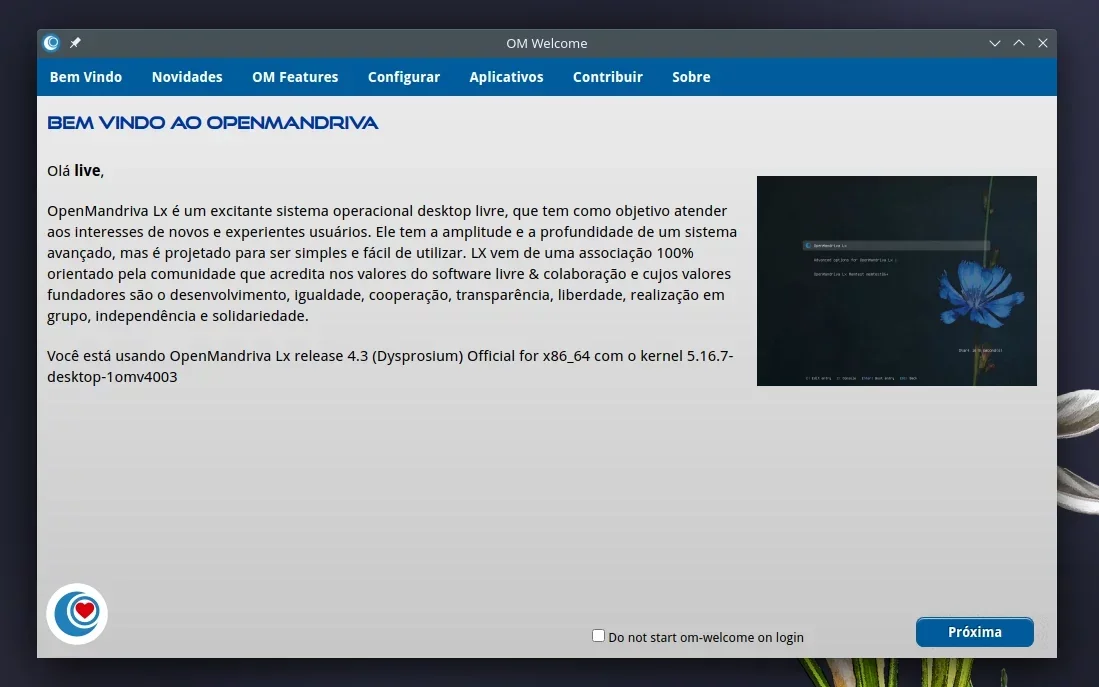Minimize the OM Welcome window

point(995,43)
